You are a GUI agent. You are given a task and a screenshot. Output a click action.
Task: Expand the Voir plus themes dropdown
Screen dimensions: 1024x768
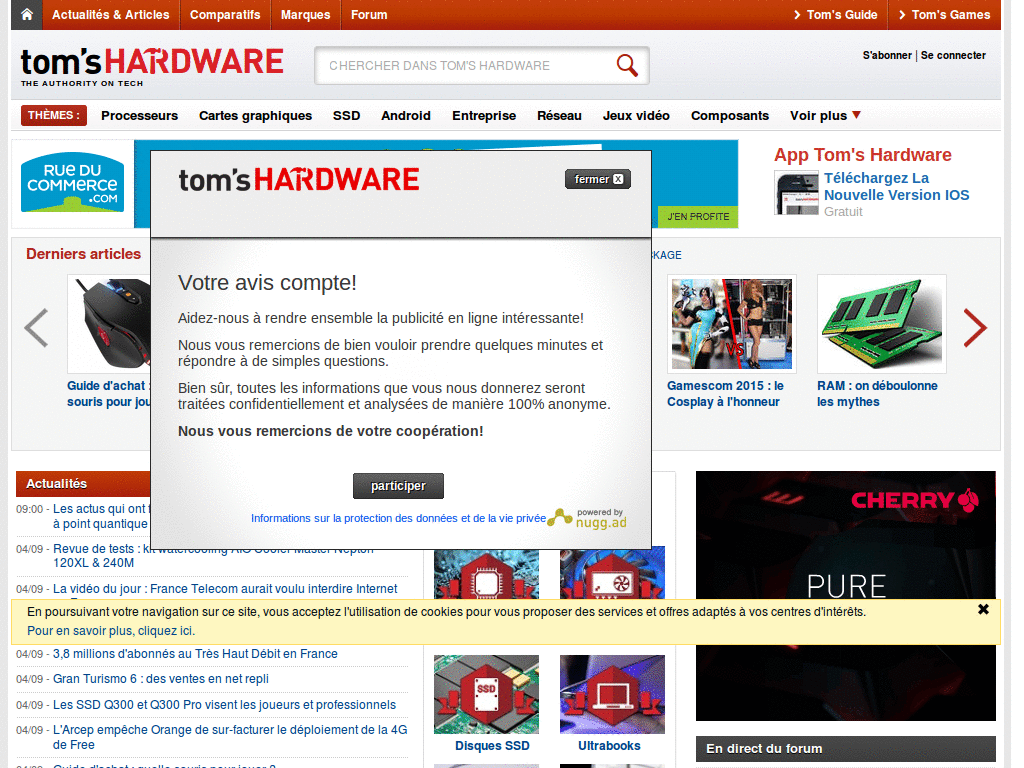[x=824, y=115]
